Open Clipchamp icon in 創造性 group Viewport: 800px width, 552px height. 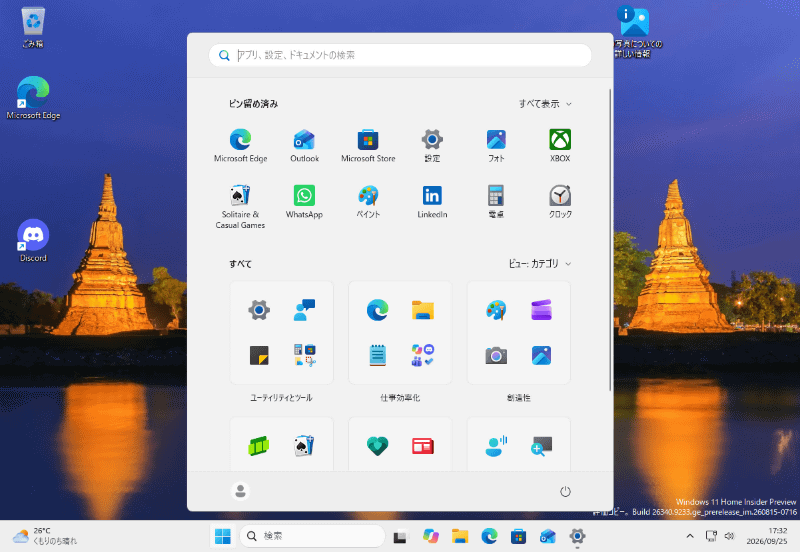point(541,310)
